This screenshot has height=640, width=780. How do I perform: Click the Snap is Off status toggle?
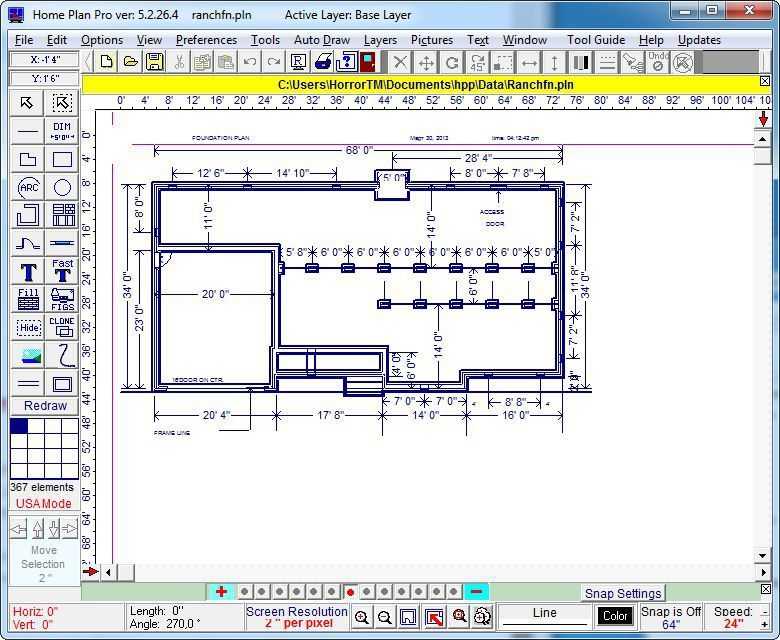[x=671, y=618]
